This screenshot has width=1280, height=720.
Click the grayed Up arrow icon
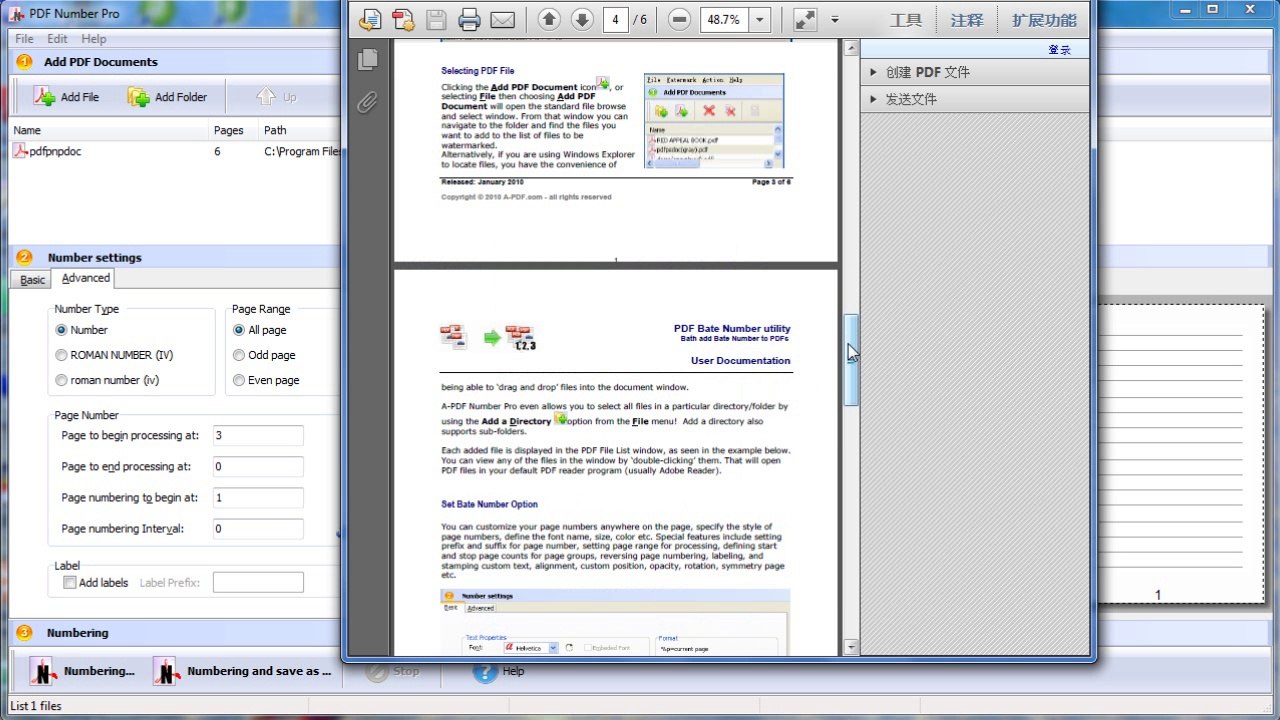(265, 97)
